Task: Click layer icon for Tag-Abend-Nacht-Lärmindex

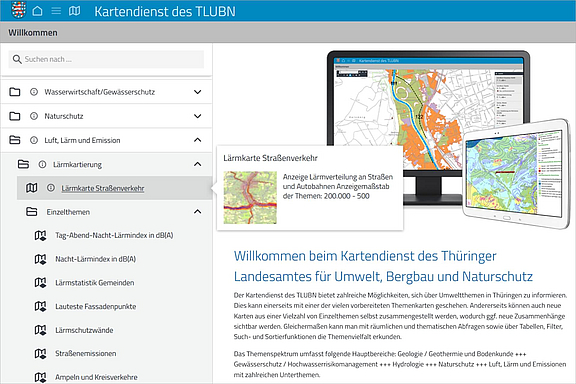Action: coord(40,236)
